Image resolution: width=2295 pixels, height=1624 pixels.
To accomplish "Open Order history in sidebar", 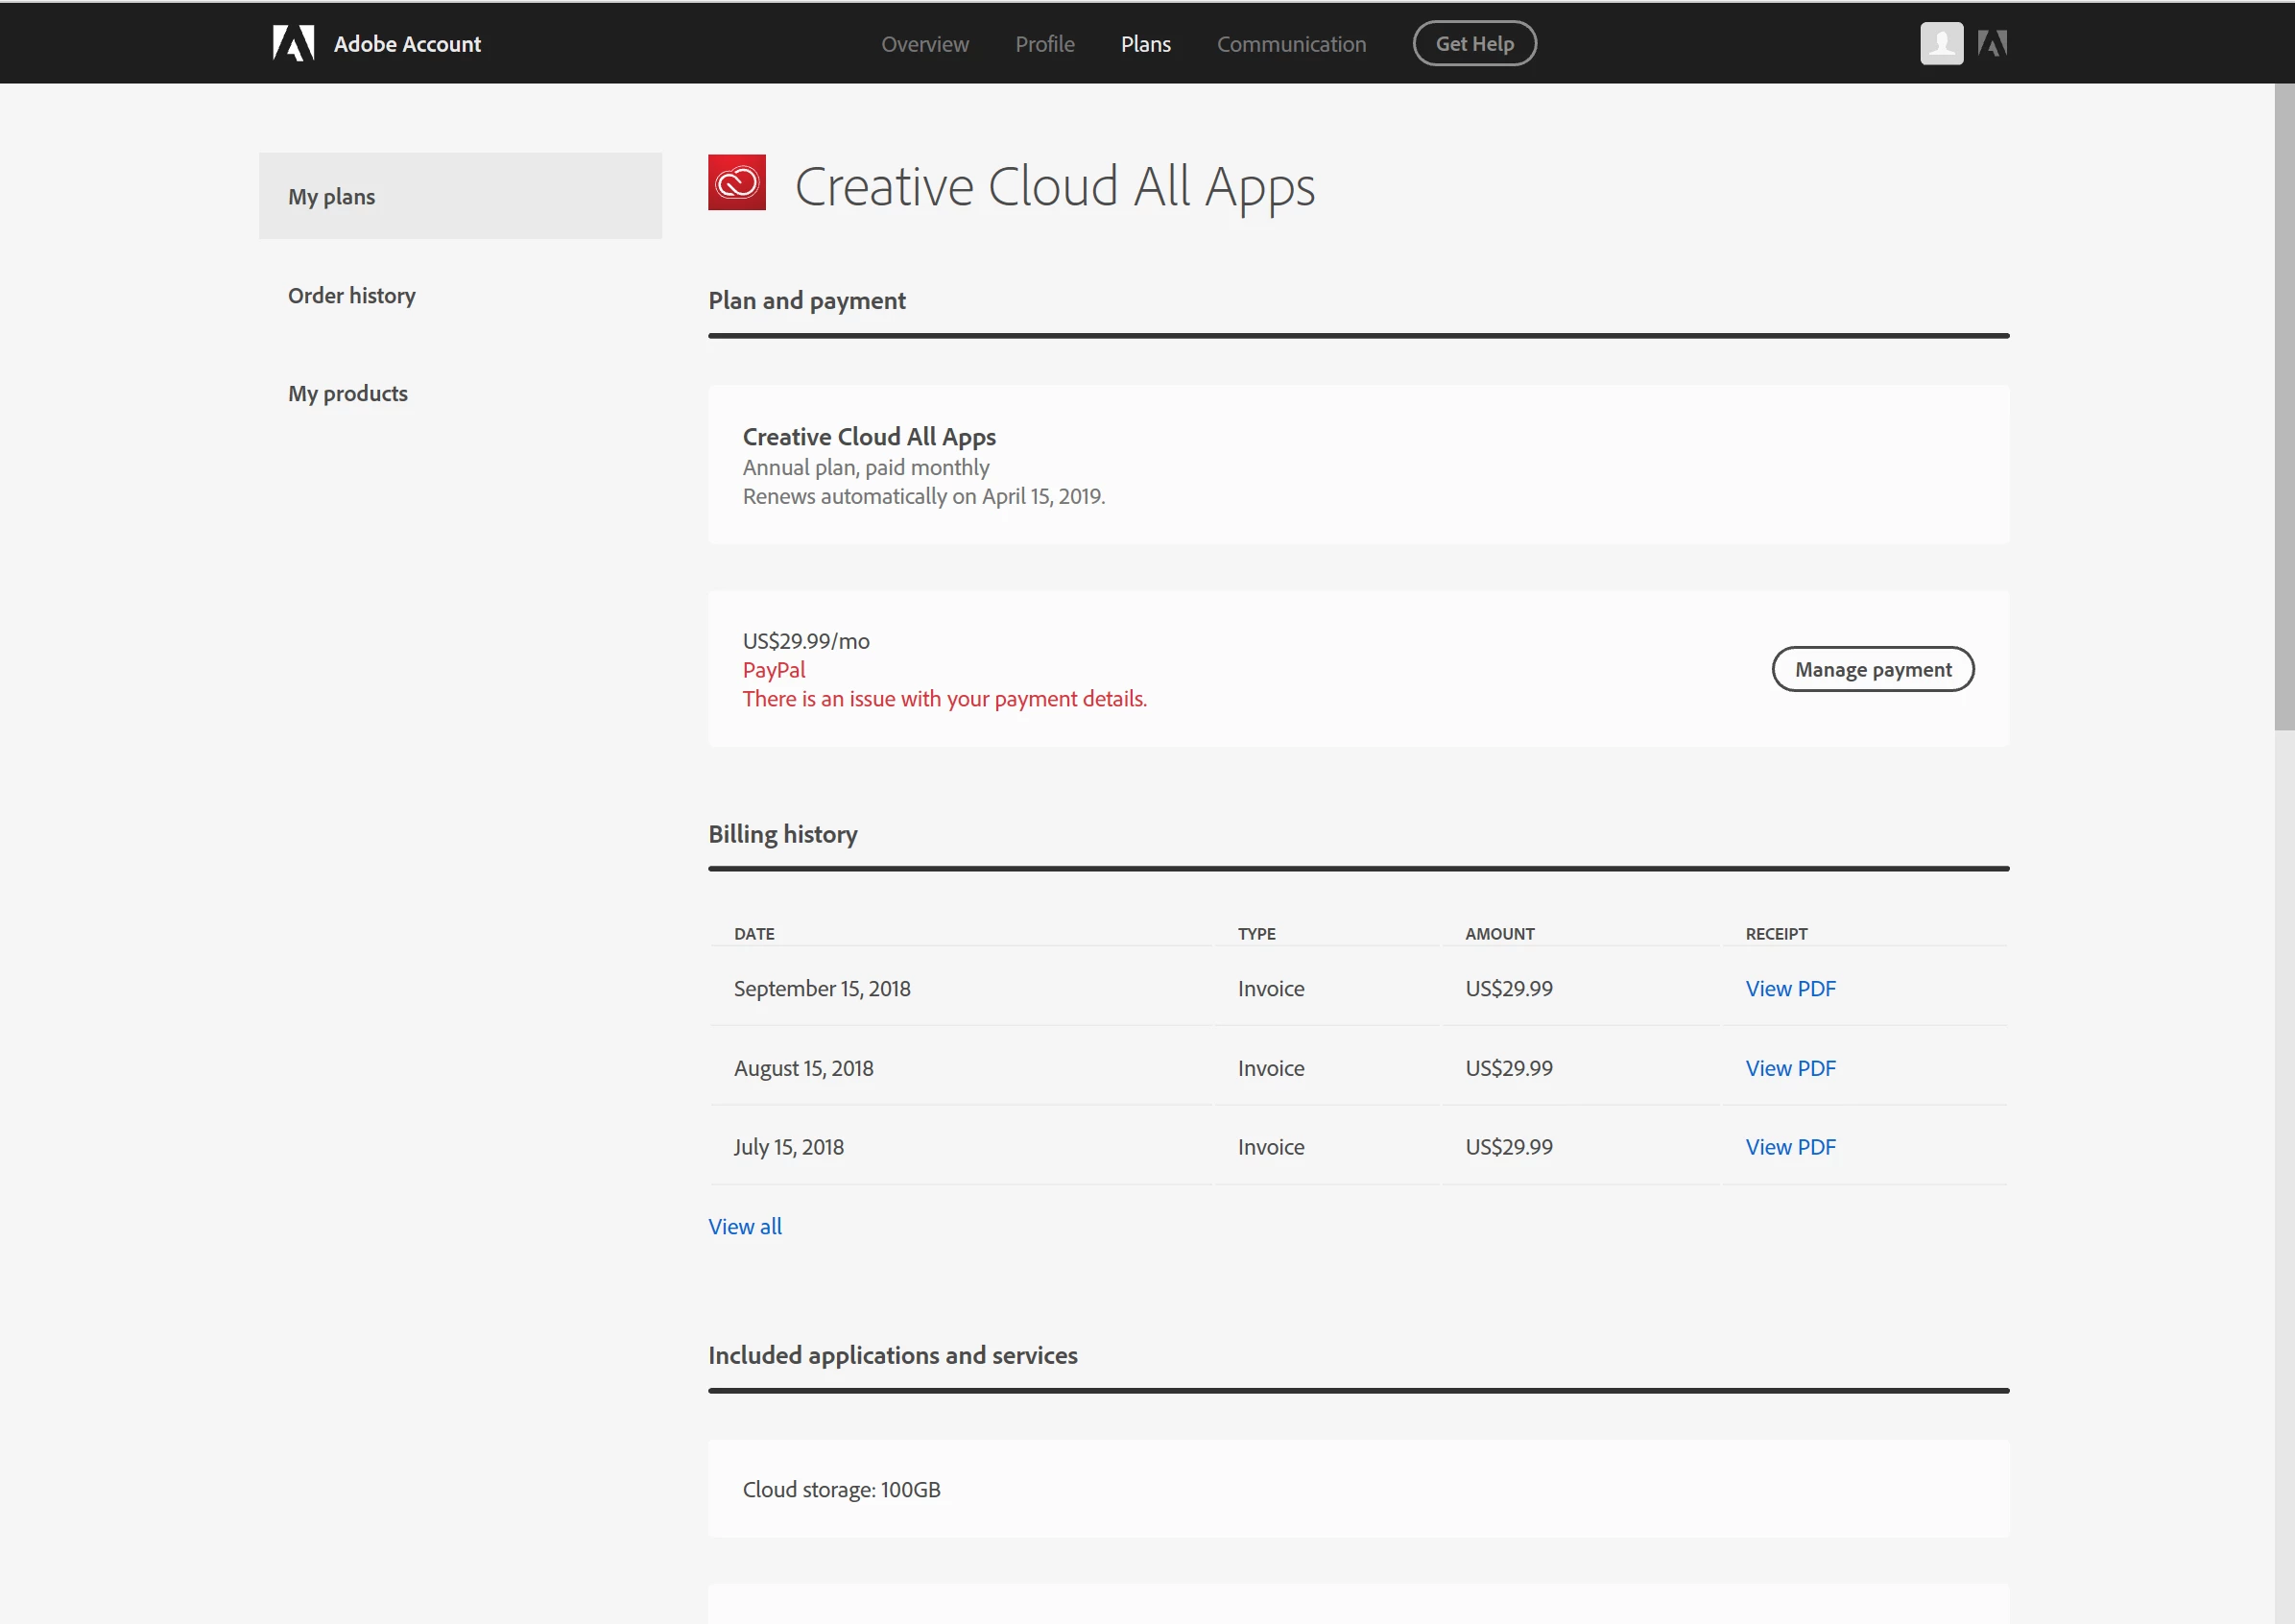I will (x=351, y=295).
